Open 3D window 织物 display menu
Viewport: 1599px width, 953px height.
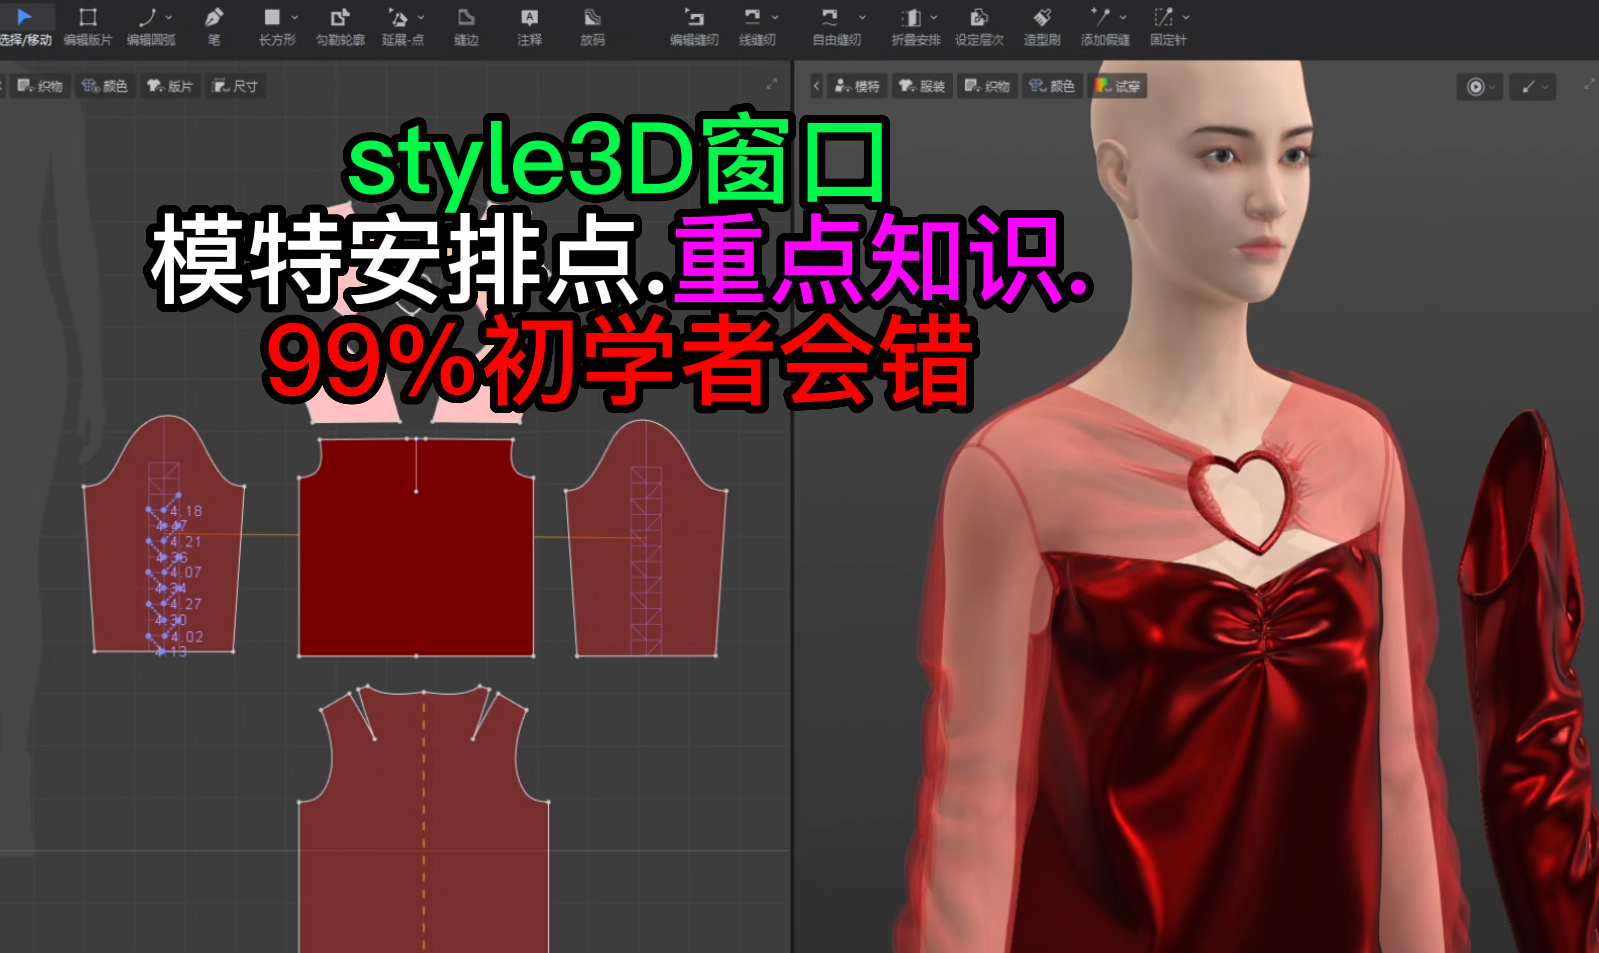click(987, 86)
